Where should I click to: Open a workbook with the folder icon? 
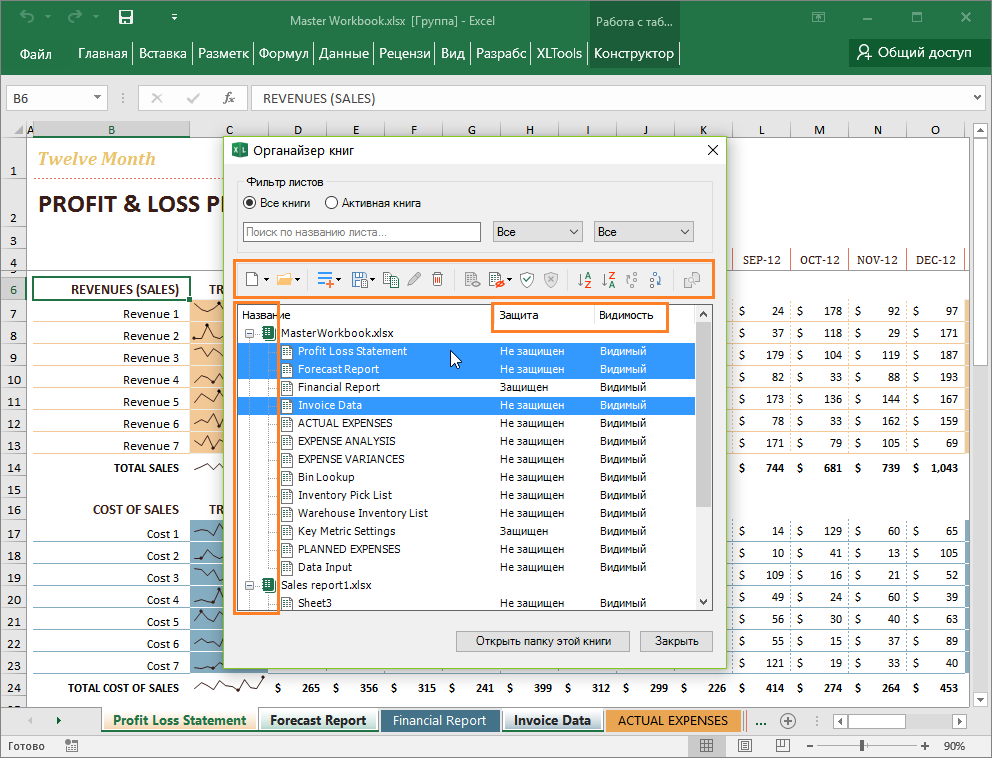tap(284, 279)
